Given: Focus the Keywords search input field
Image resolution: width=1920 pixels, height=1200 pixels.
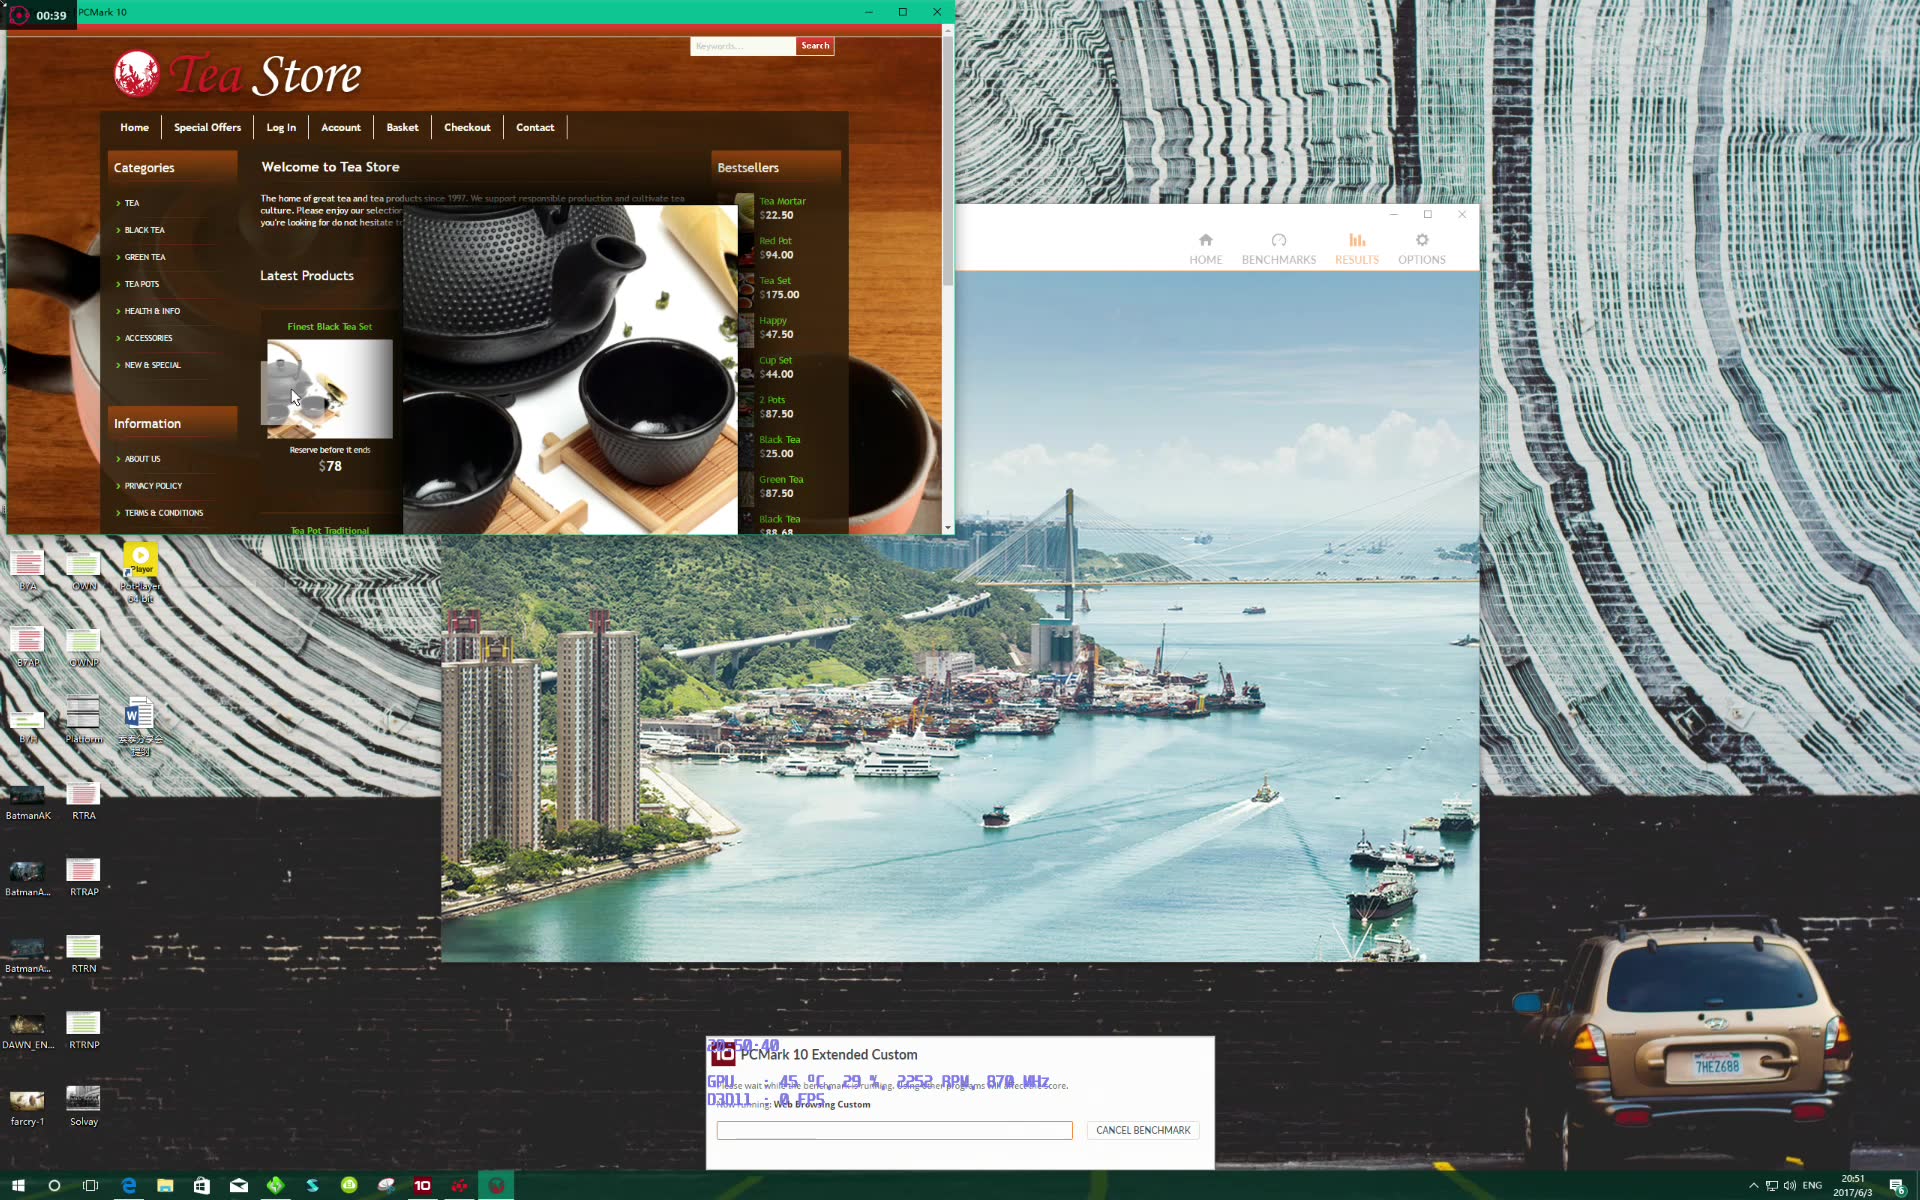Looking at the screenshot, I should pos(742,46).
